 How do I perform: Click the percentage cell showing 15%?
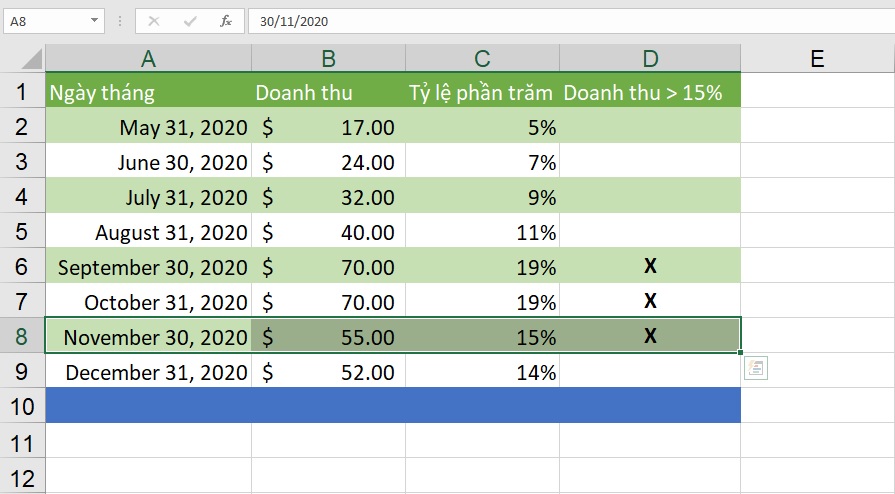pos(482,336)
